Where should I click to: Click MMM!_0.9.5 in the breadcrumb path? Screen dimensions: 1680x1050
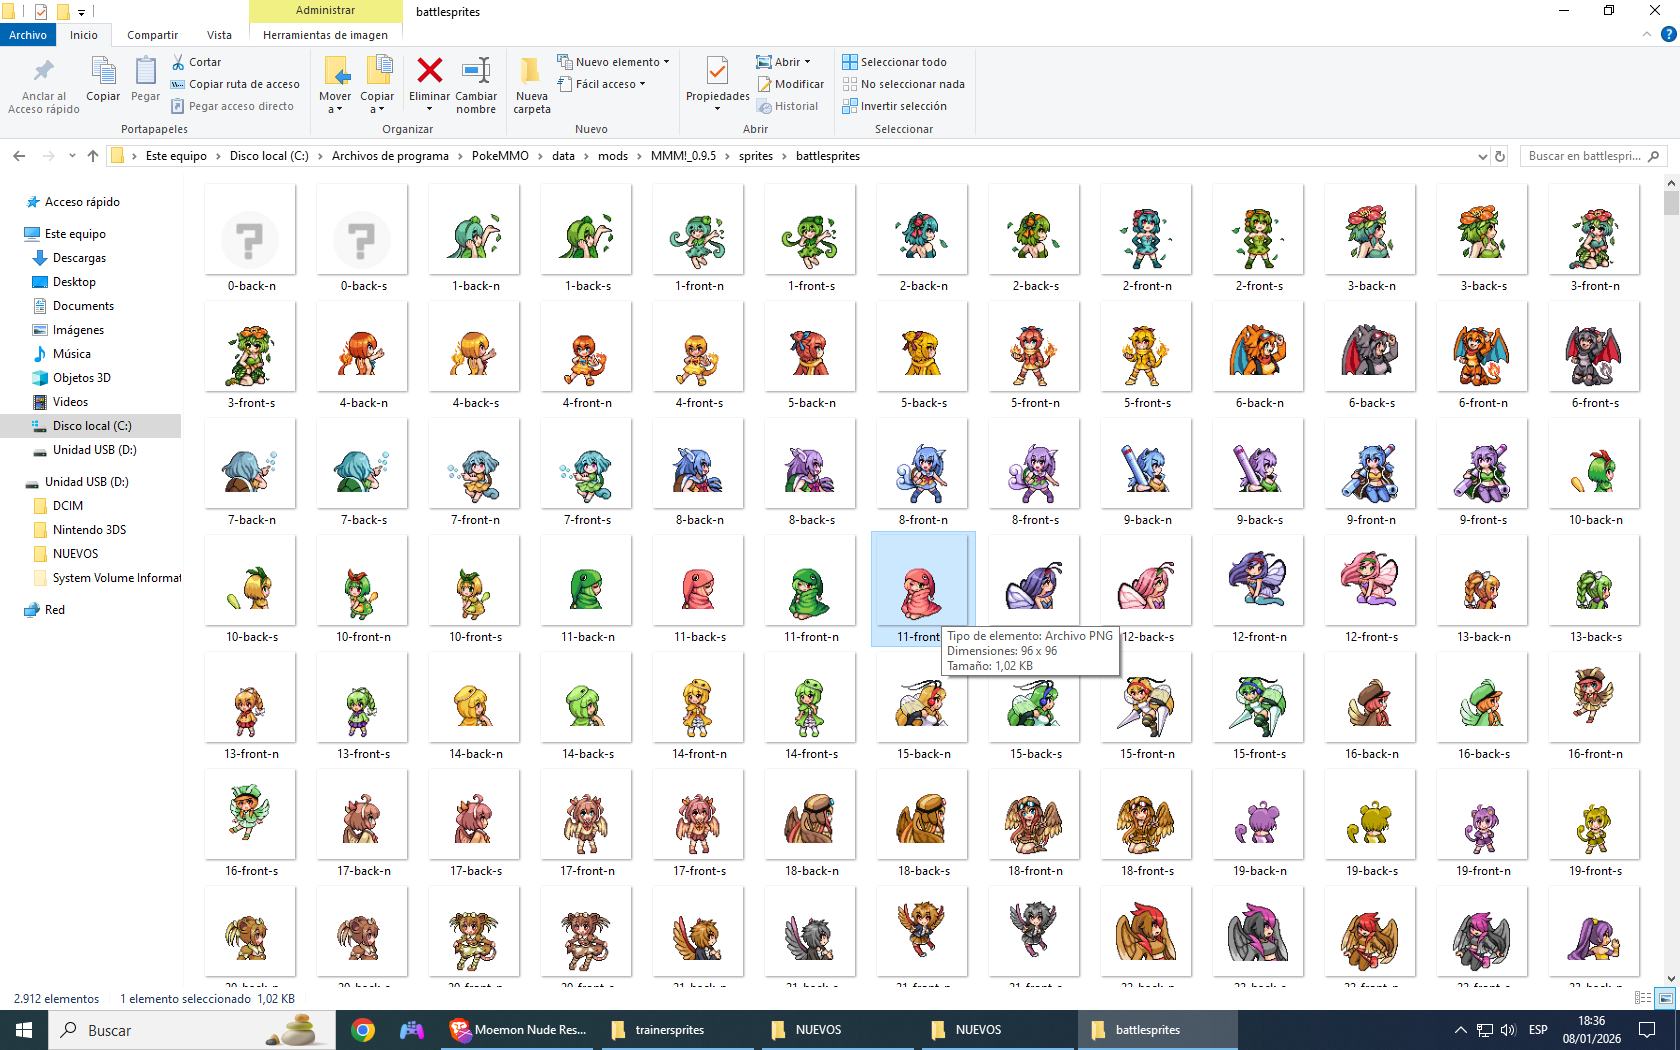pyautogui.click(x=683, y=156)
